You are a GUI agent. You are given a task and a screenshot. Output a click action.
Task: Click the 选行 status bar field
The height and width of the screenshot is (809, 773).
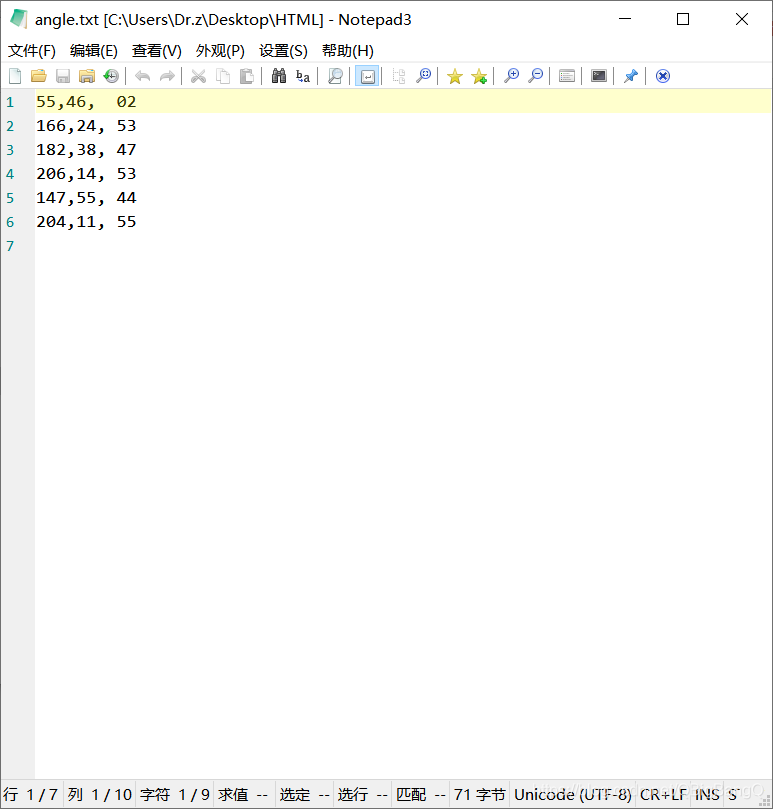click(362, 795)
